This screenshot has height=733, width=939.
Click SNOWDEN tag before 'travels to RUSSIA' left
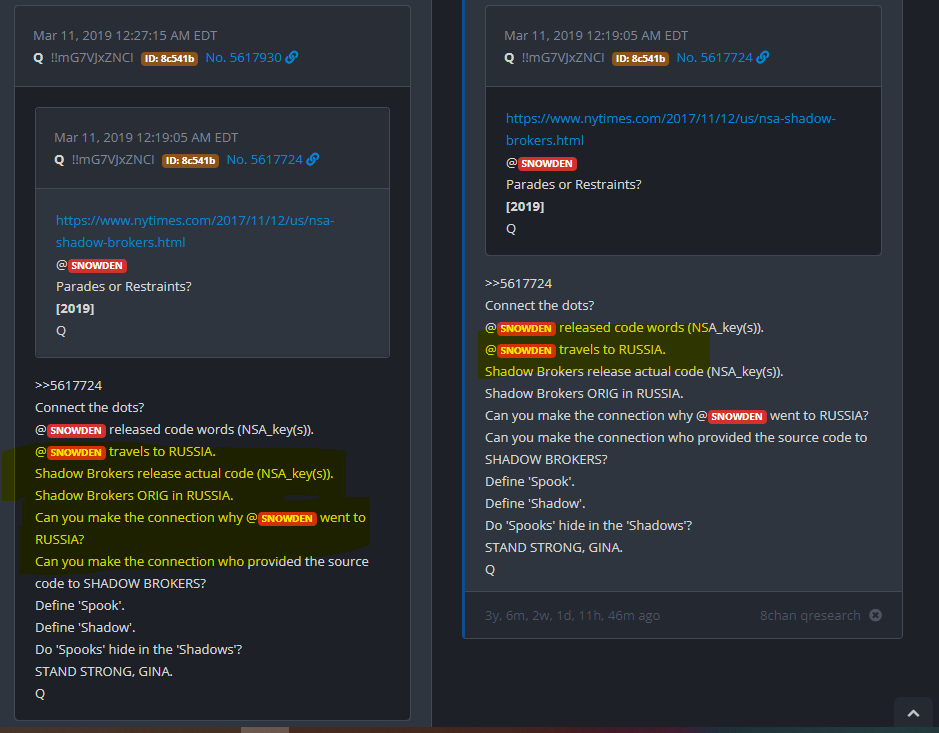(75, 452)
